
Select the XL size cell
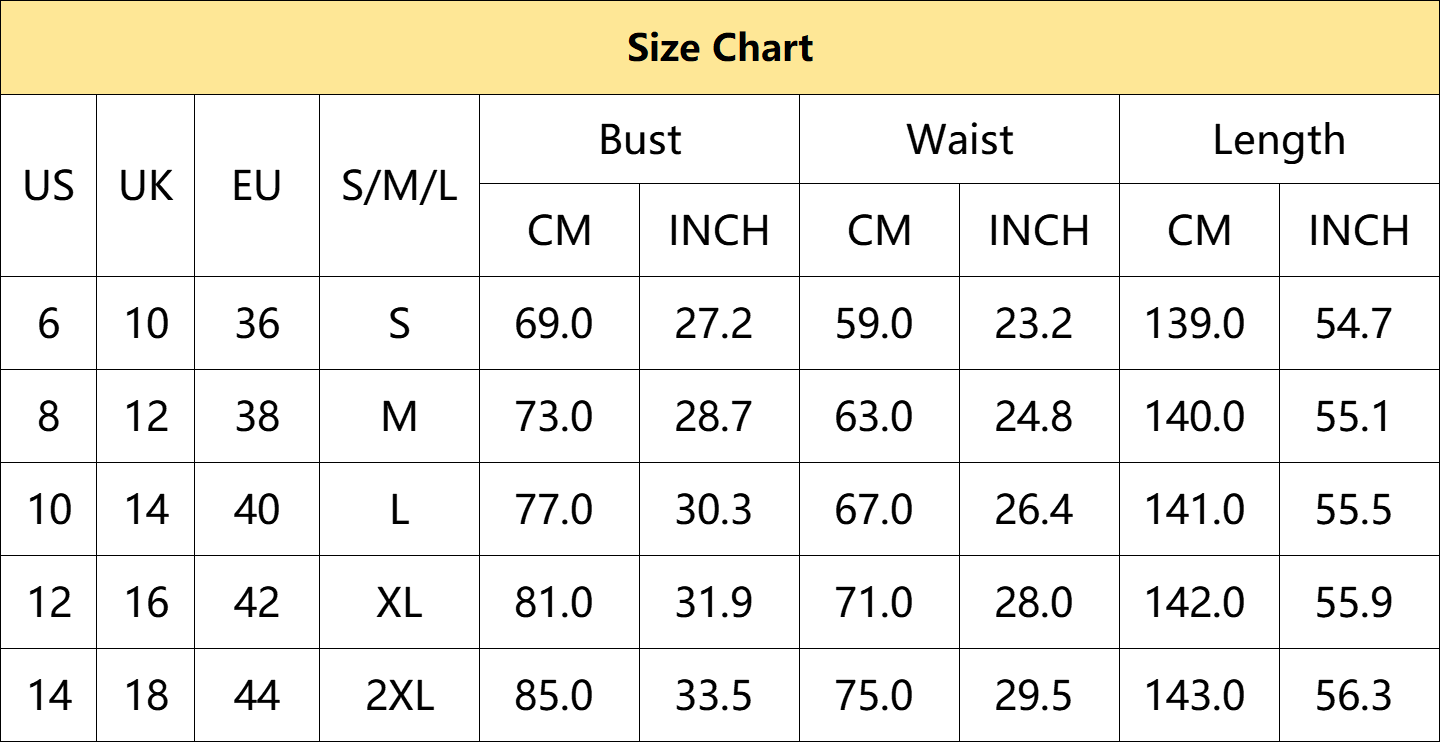coord(400,603)
